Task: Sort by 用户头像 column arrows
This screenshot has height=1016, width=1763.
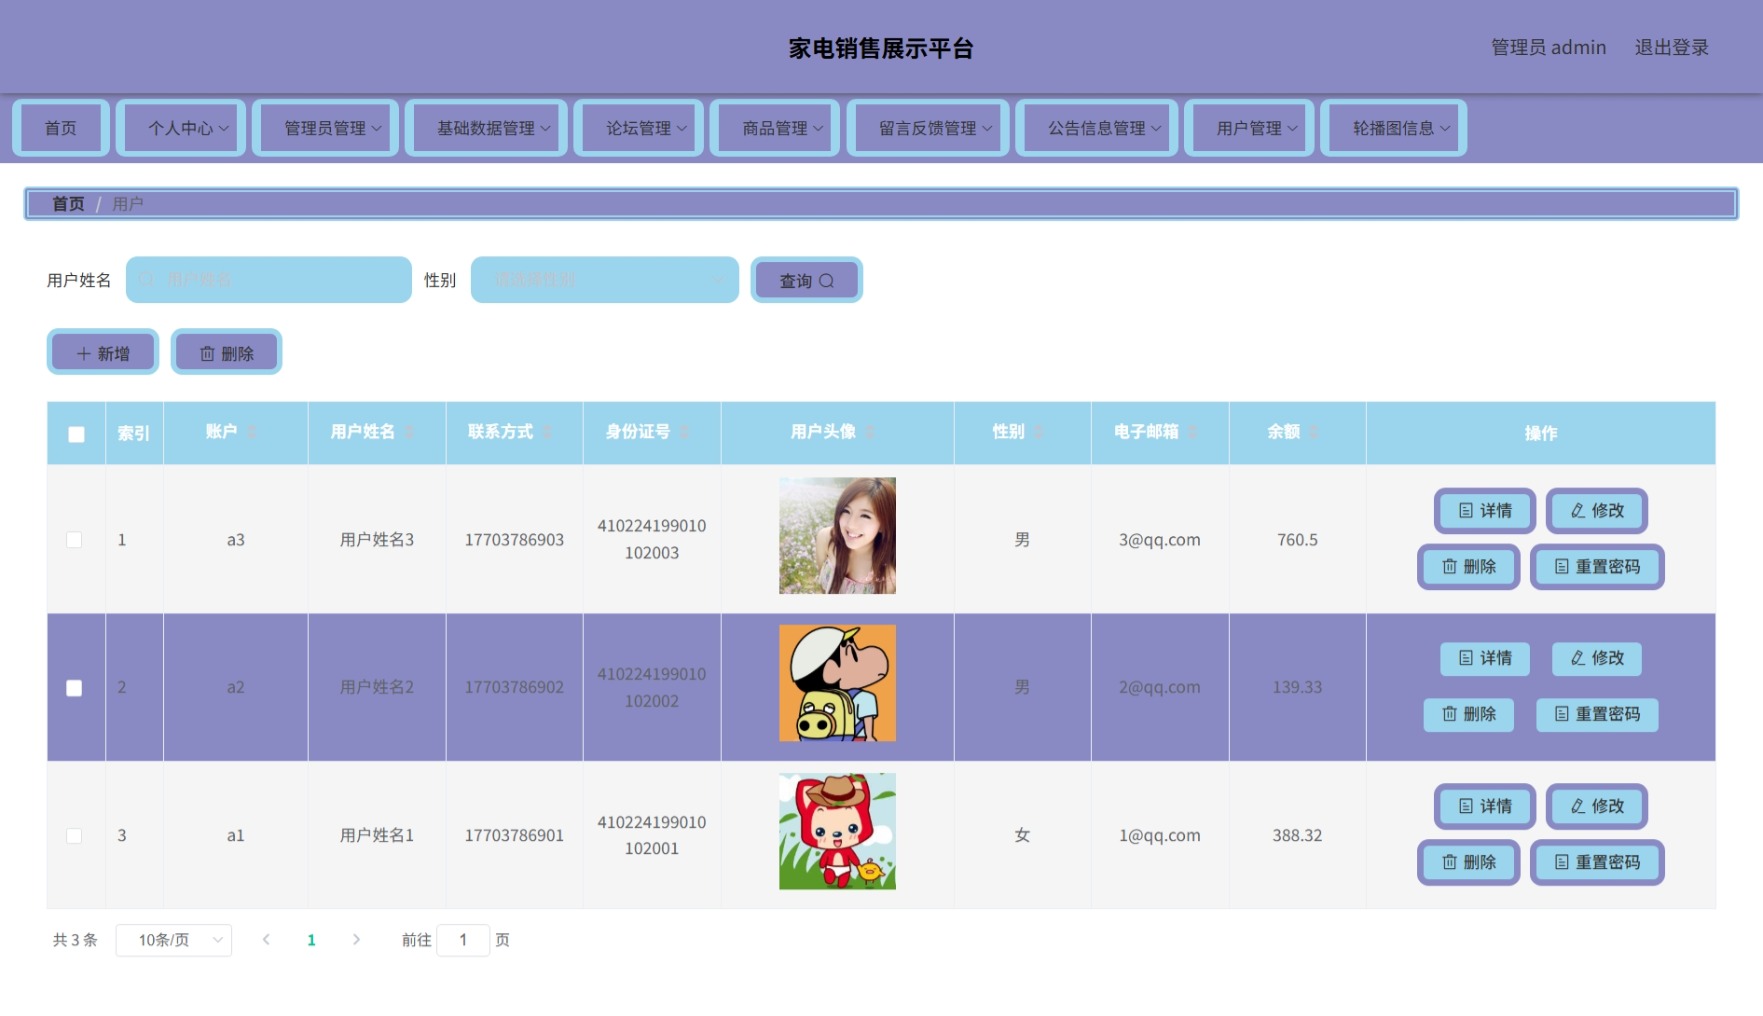Action: pos(870,432)
